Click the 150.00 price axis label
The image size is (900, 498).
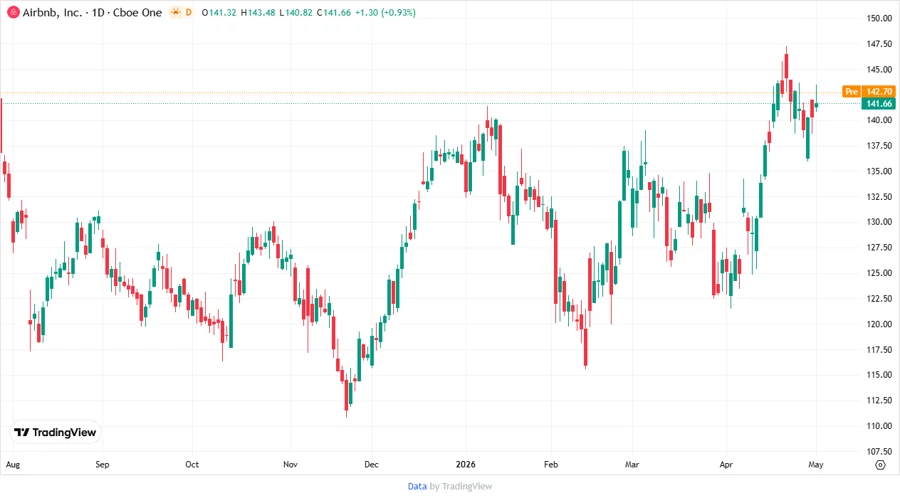[x=879, y=18]
